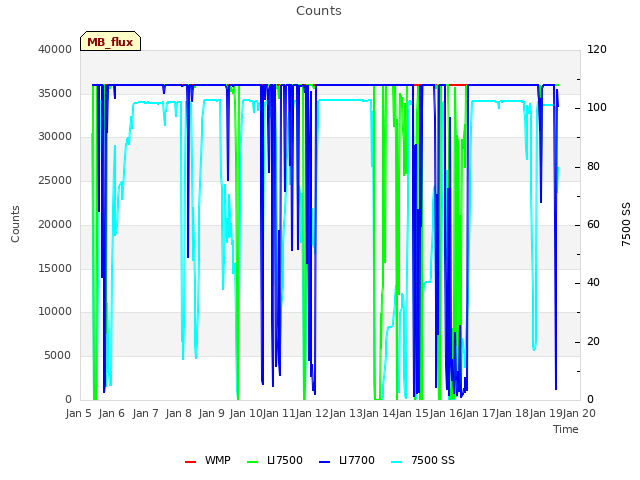This screenshot has height=480, width=640.
Task: Click the Jan 5 date tick label
Action: [x=78, y=413]
